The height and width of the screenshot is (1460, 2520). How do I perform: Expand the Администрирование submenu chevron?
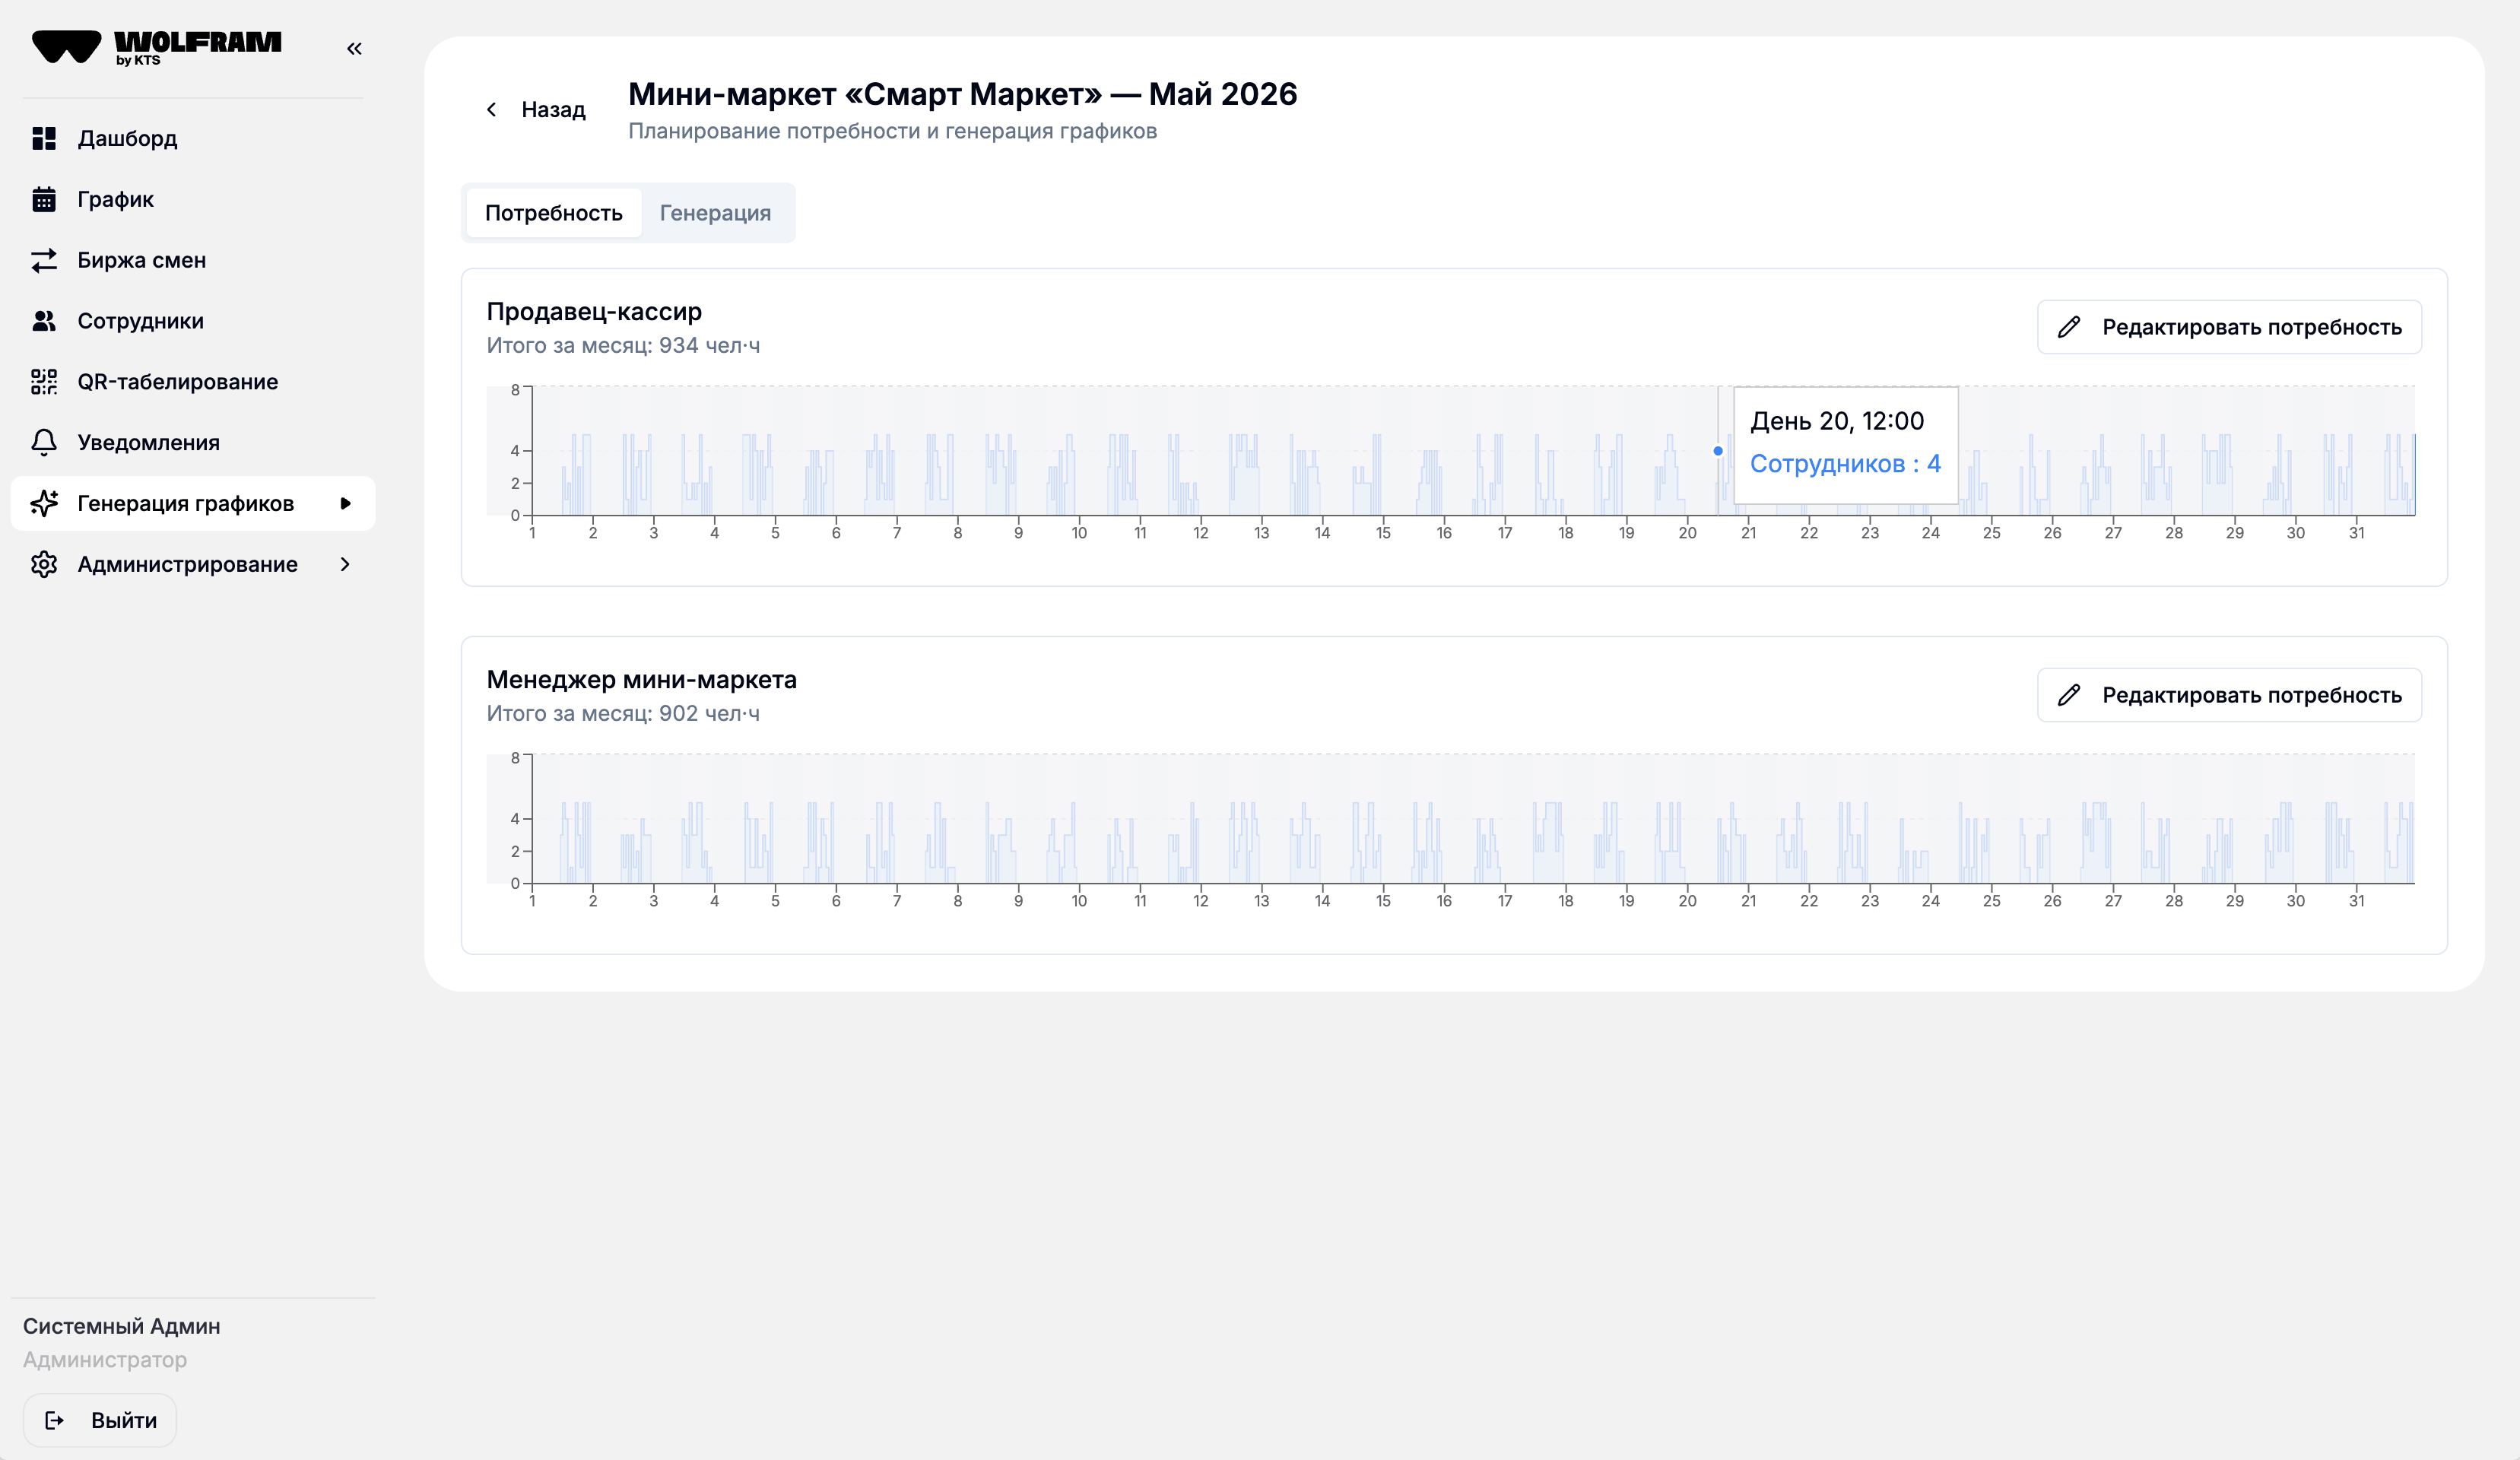(346, 564)
